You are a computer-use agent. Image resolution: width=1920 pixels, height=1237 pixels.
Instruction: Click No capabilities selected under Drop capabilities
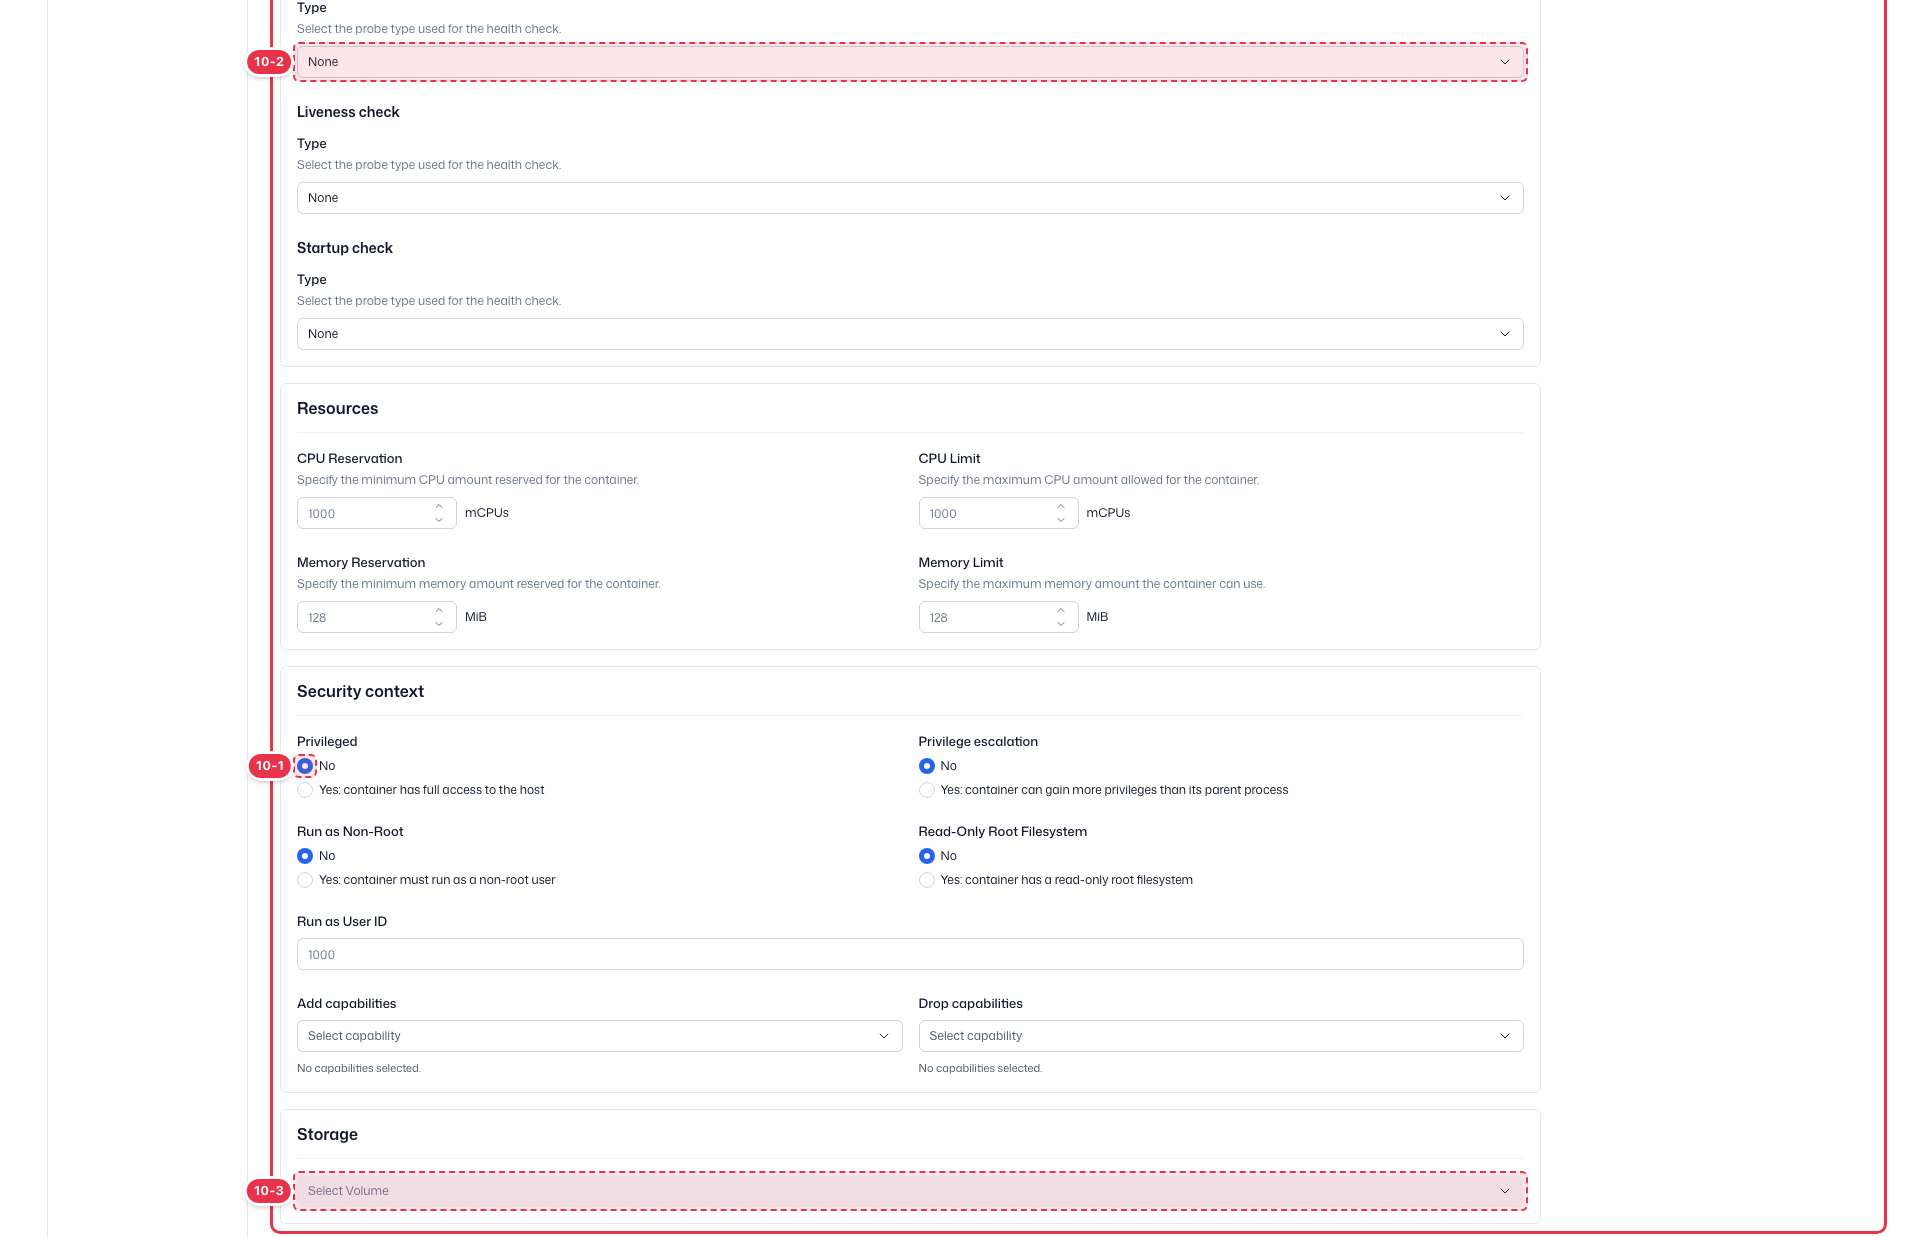980,1069
